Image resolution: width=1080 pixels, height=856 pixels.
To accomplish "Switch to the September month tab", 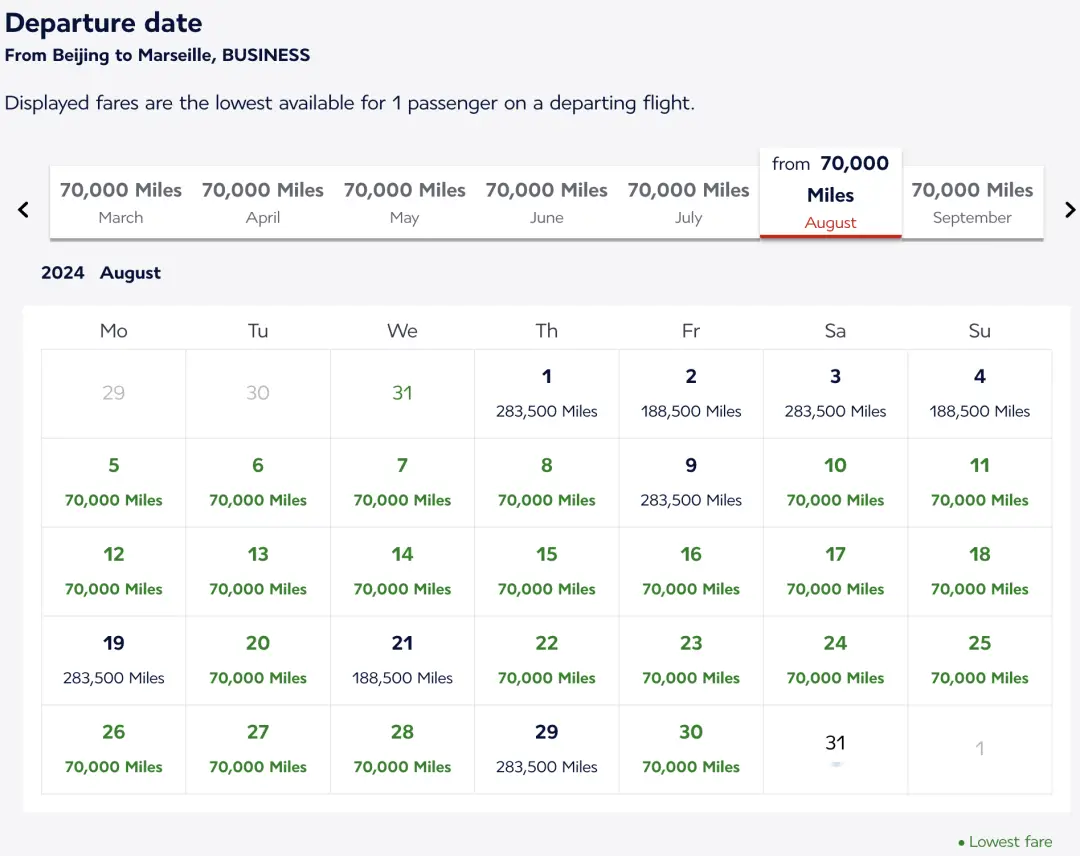I will pyautogui.click(x=972, y=202).
